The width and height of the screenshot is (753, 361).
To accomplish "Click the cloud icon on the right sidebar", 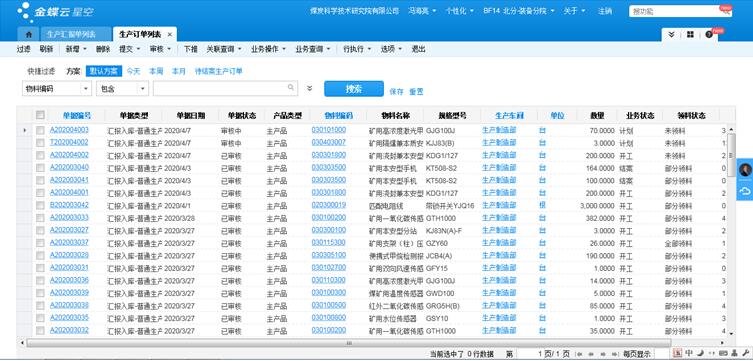I will 745,192.
